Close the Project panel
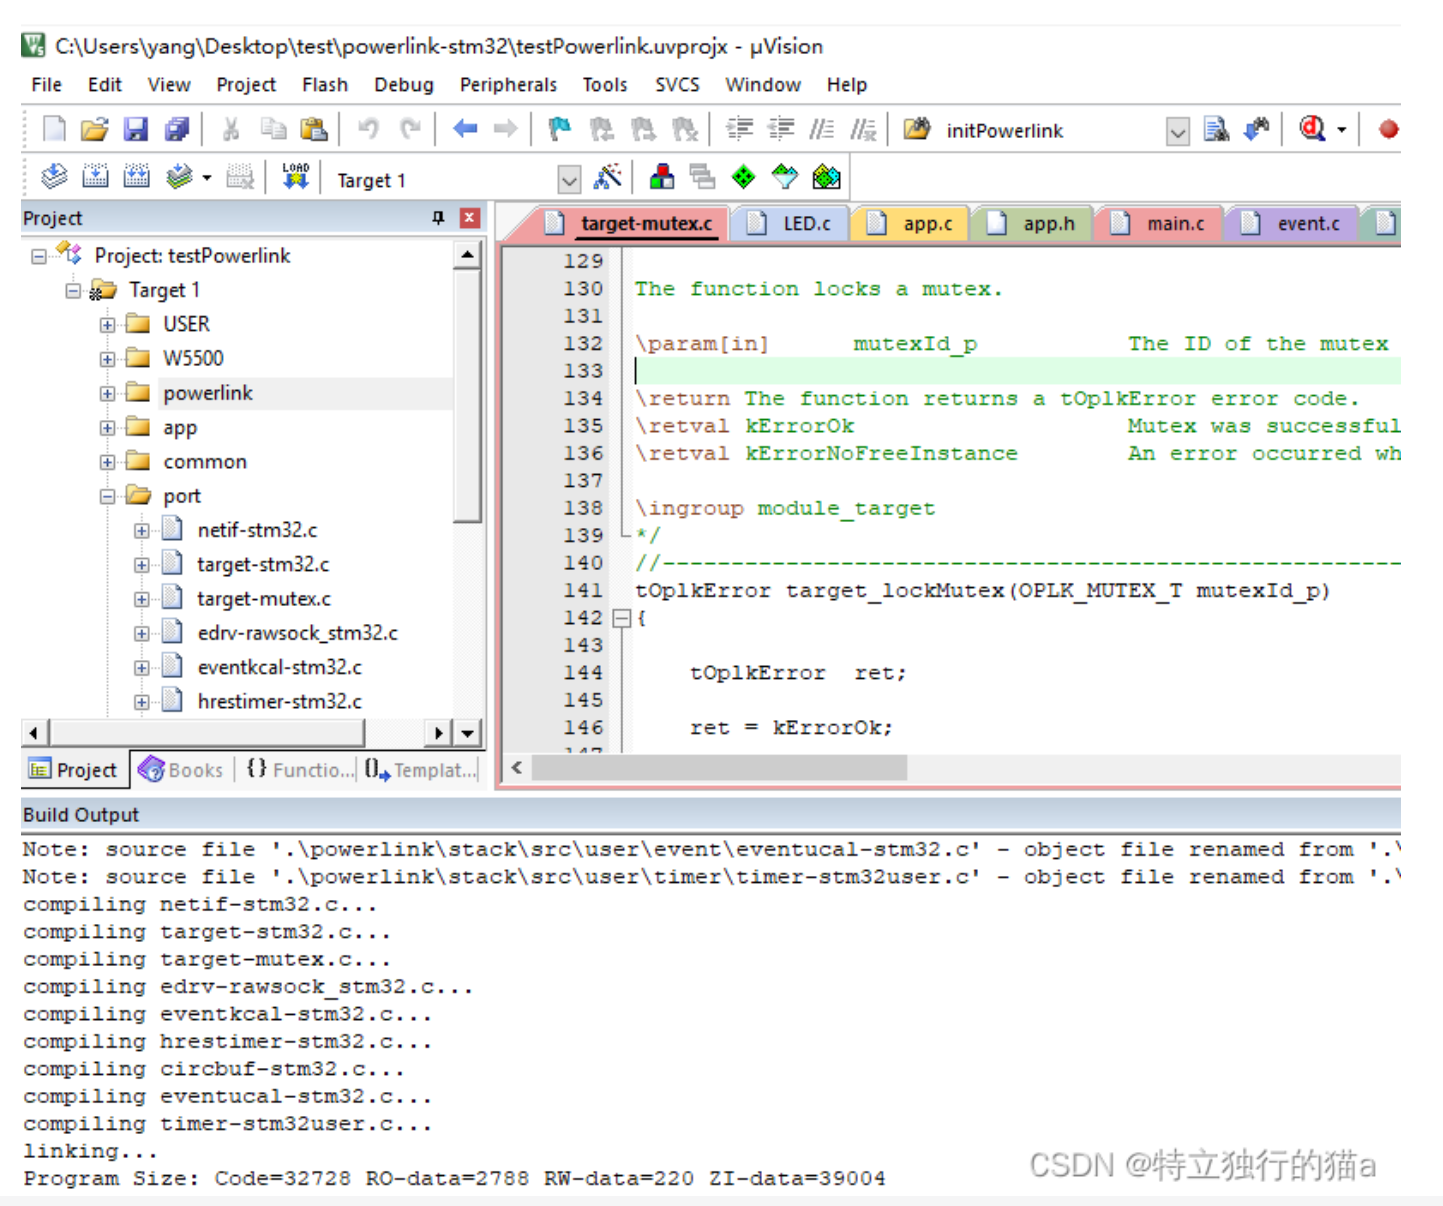 (469, 218)
